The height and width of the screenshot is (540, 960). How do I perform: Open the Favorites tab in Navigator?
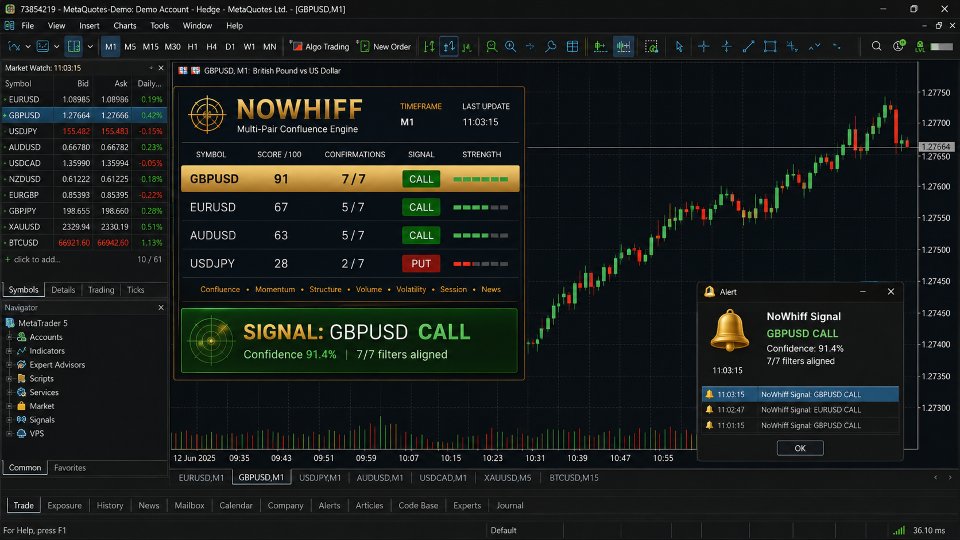pyautogui.click(x=70, y=468)
